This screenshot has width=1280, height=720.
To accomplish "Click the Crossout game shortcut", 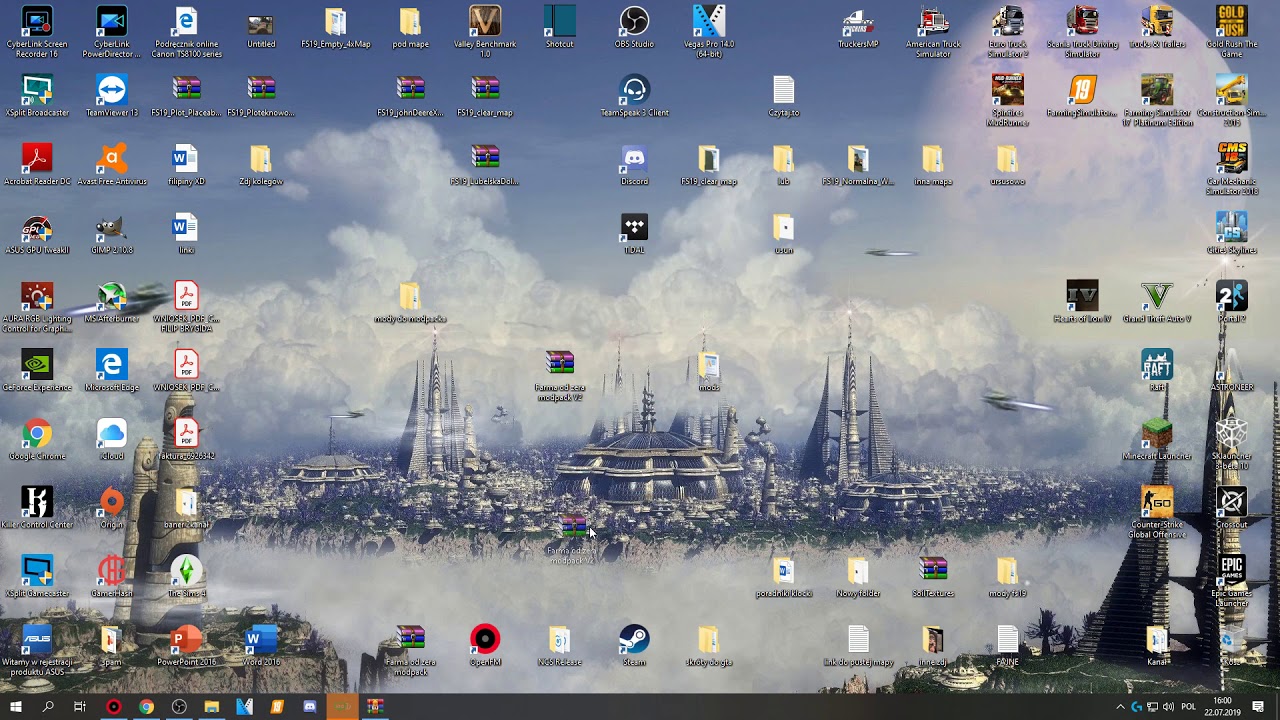I will (1231, 509).
